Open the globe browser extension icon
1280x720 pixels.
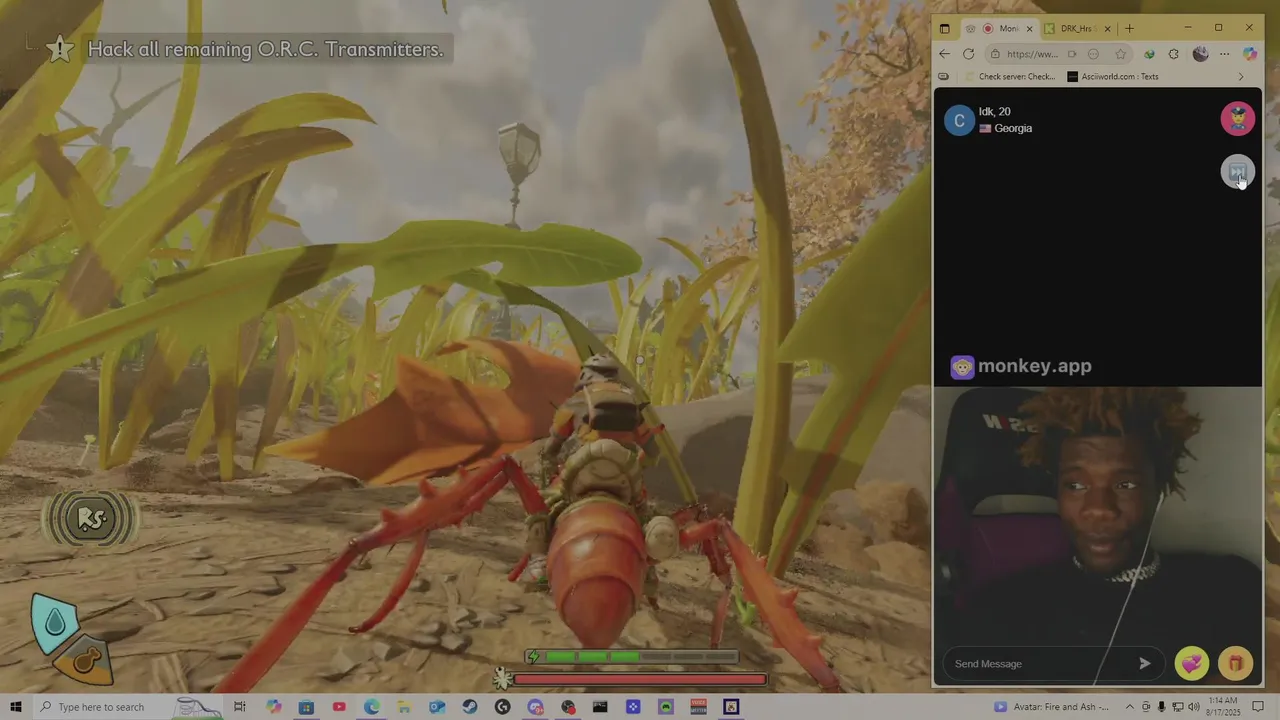click(x=1149, y=54)
